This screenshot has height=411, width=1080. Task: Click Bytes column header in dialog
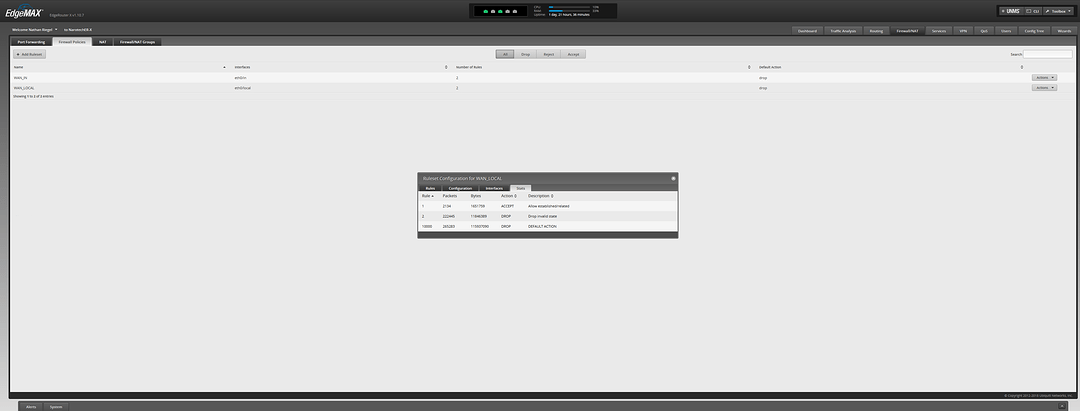(x=476, y=196)
